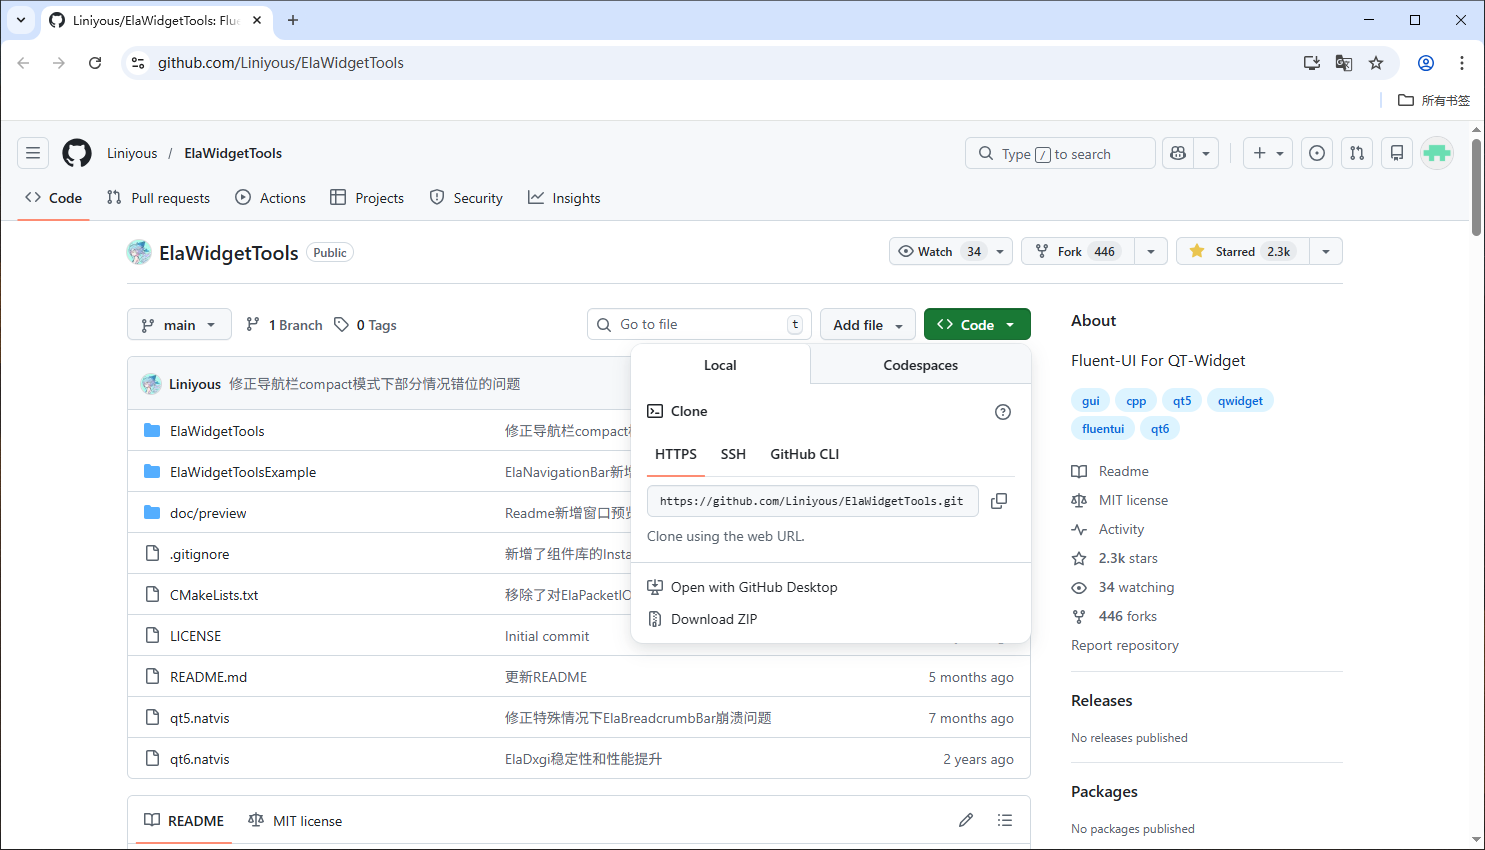Screen dimensions: 1485x850
Task: Open the Copilot chat icon
Action: click(1178, 153)
